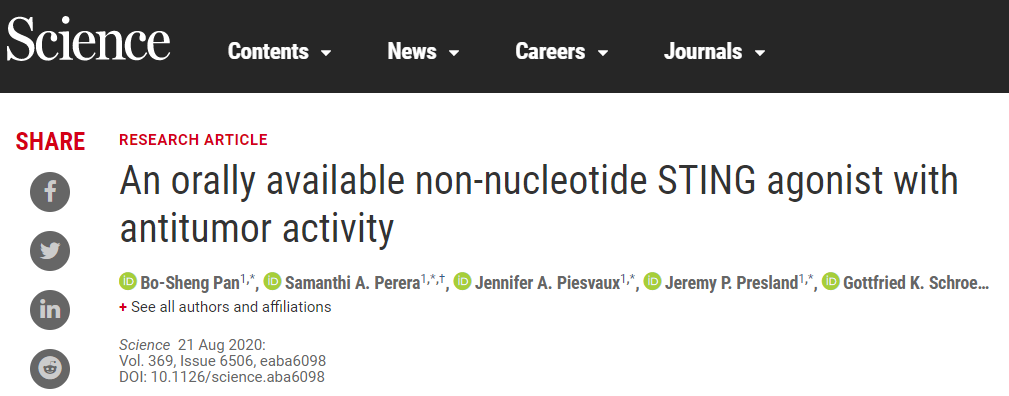The height and width of the screenshot is (396, 1009).
Task: Open author link Jennifer A. Piesvaux
Action: (x=547, y=283)
